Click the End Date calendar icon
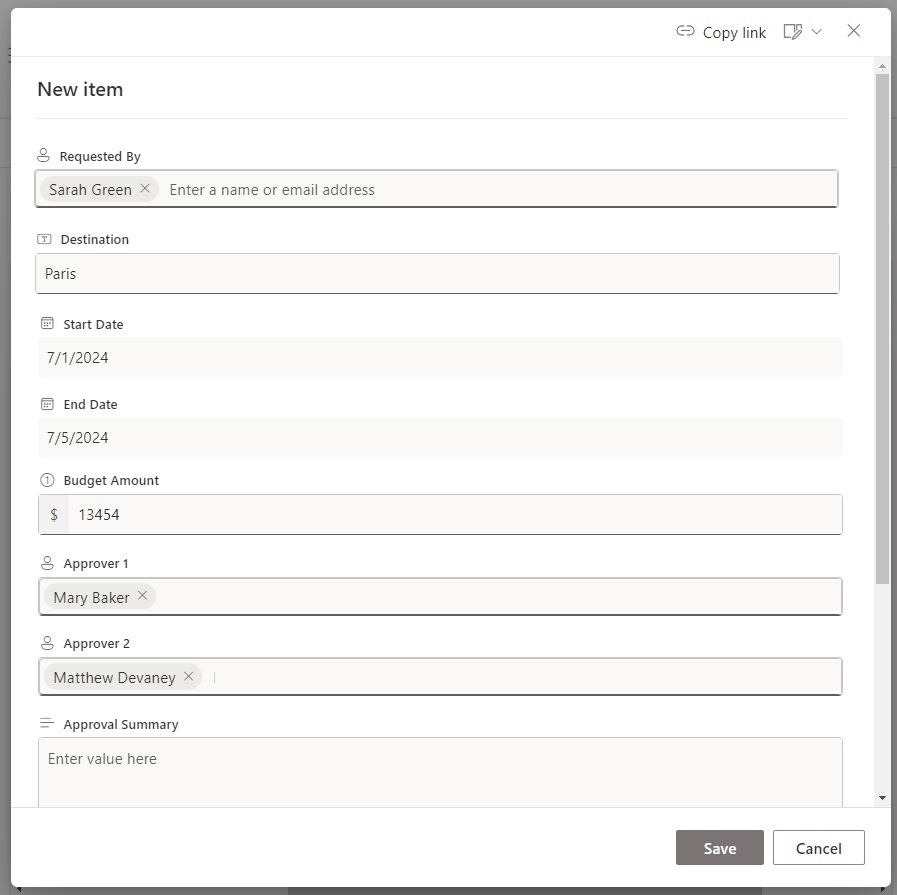Image resolution: width=897 pixels, height=895 pixels. 47,404
